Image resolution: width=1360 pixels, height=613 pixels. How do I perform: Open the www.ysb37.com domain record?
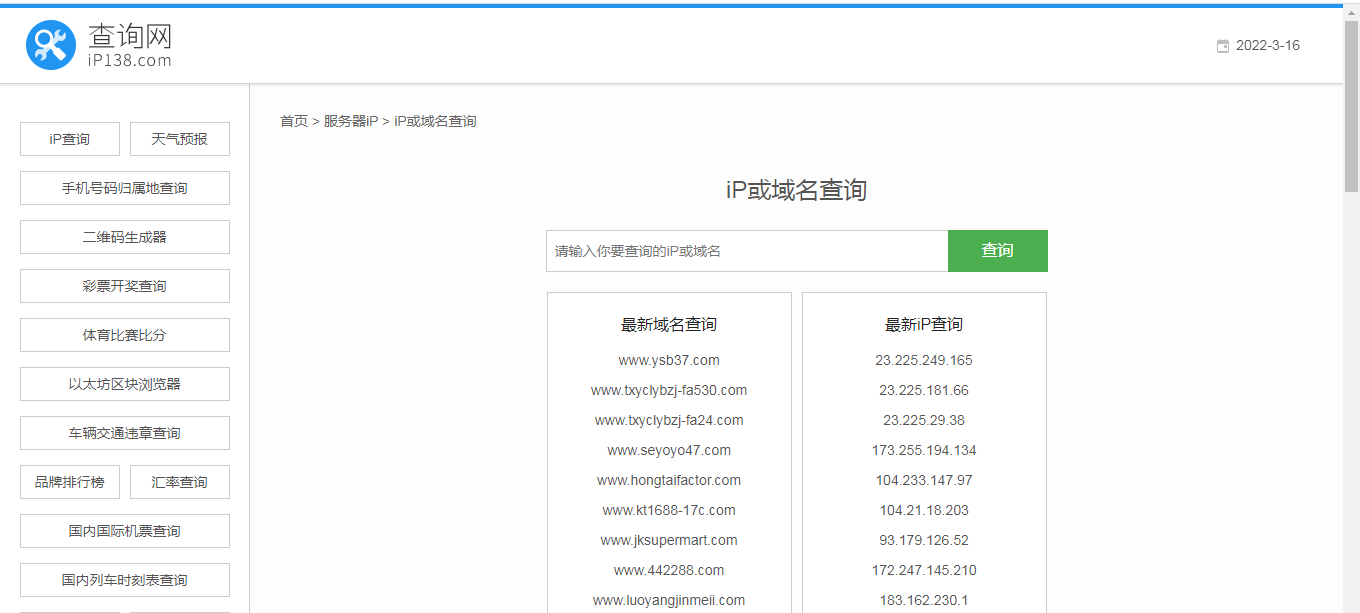click(x=668, y=360)
